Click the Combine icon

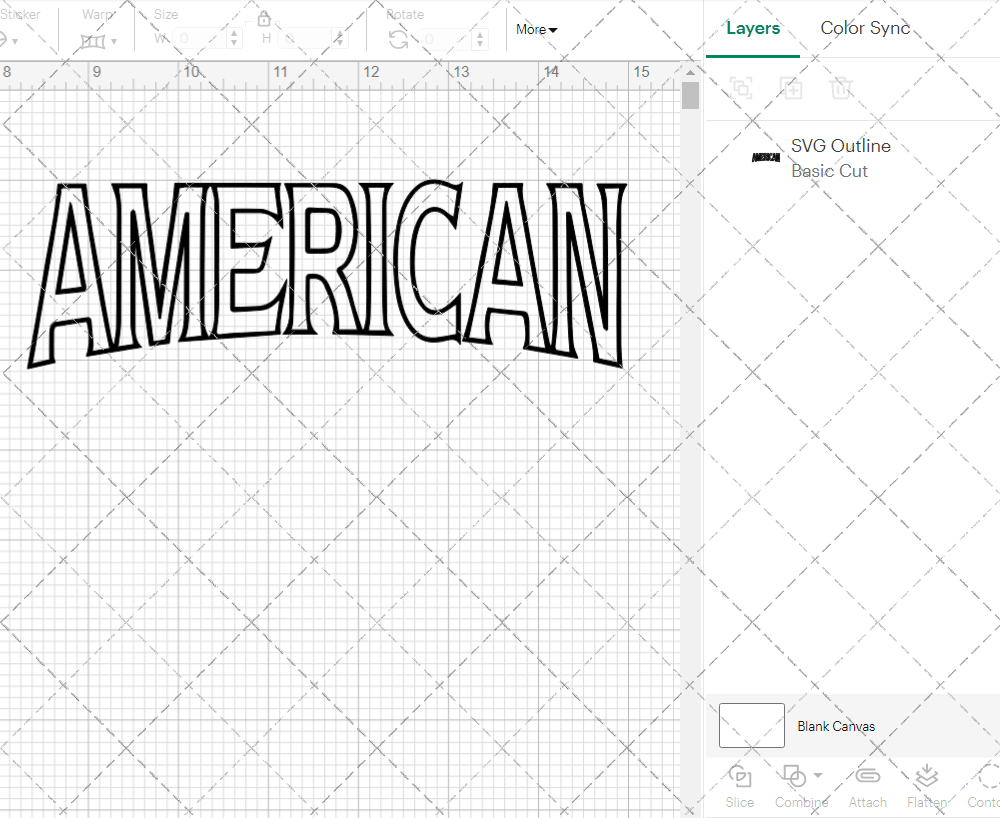pyautogui.click(x=794, y=778)
